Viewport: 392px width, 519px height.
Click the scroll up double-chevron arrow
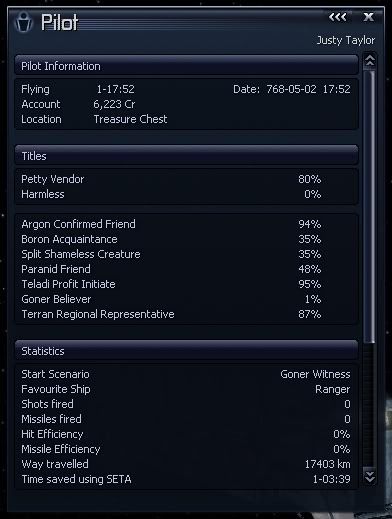370,60
